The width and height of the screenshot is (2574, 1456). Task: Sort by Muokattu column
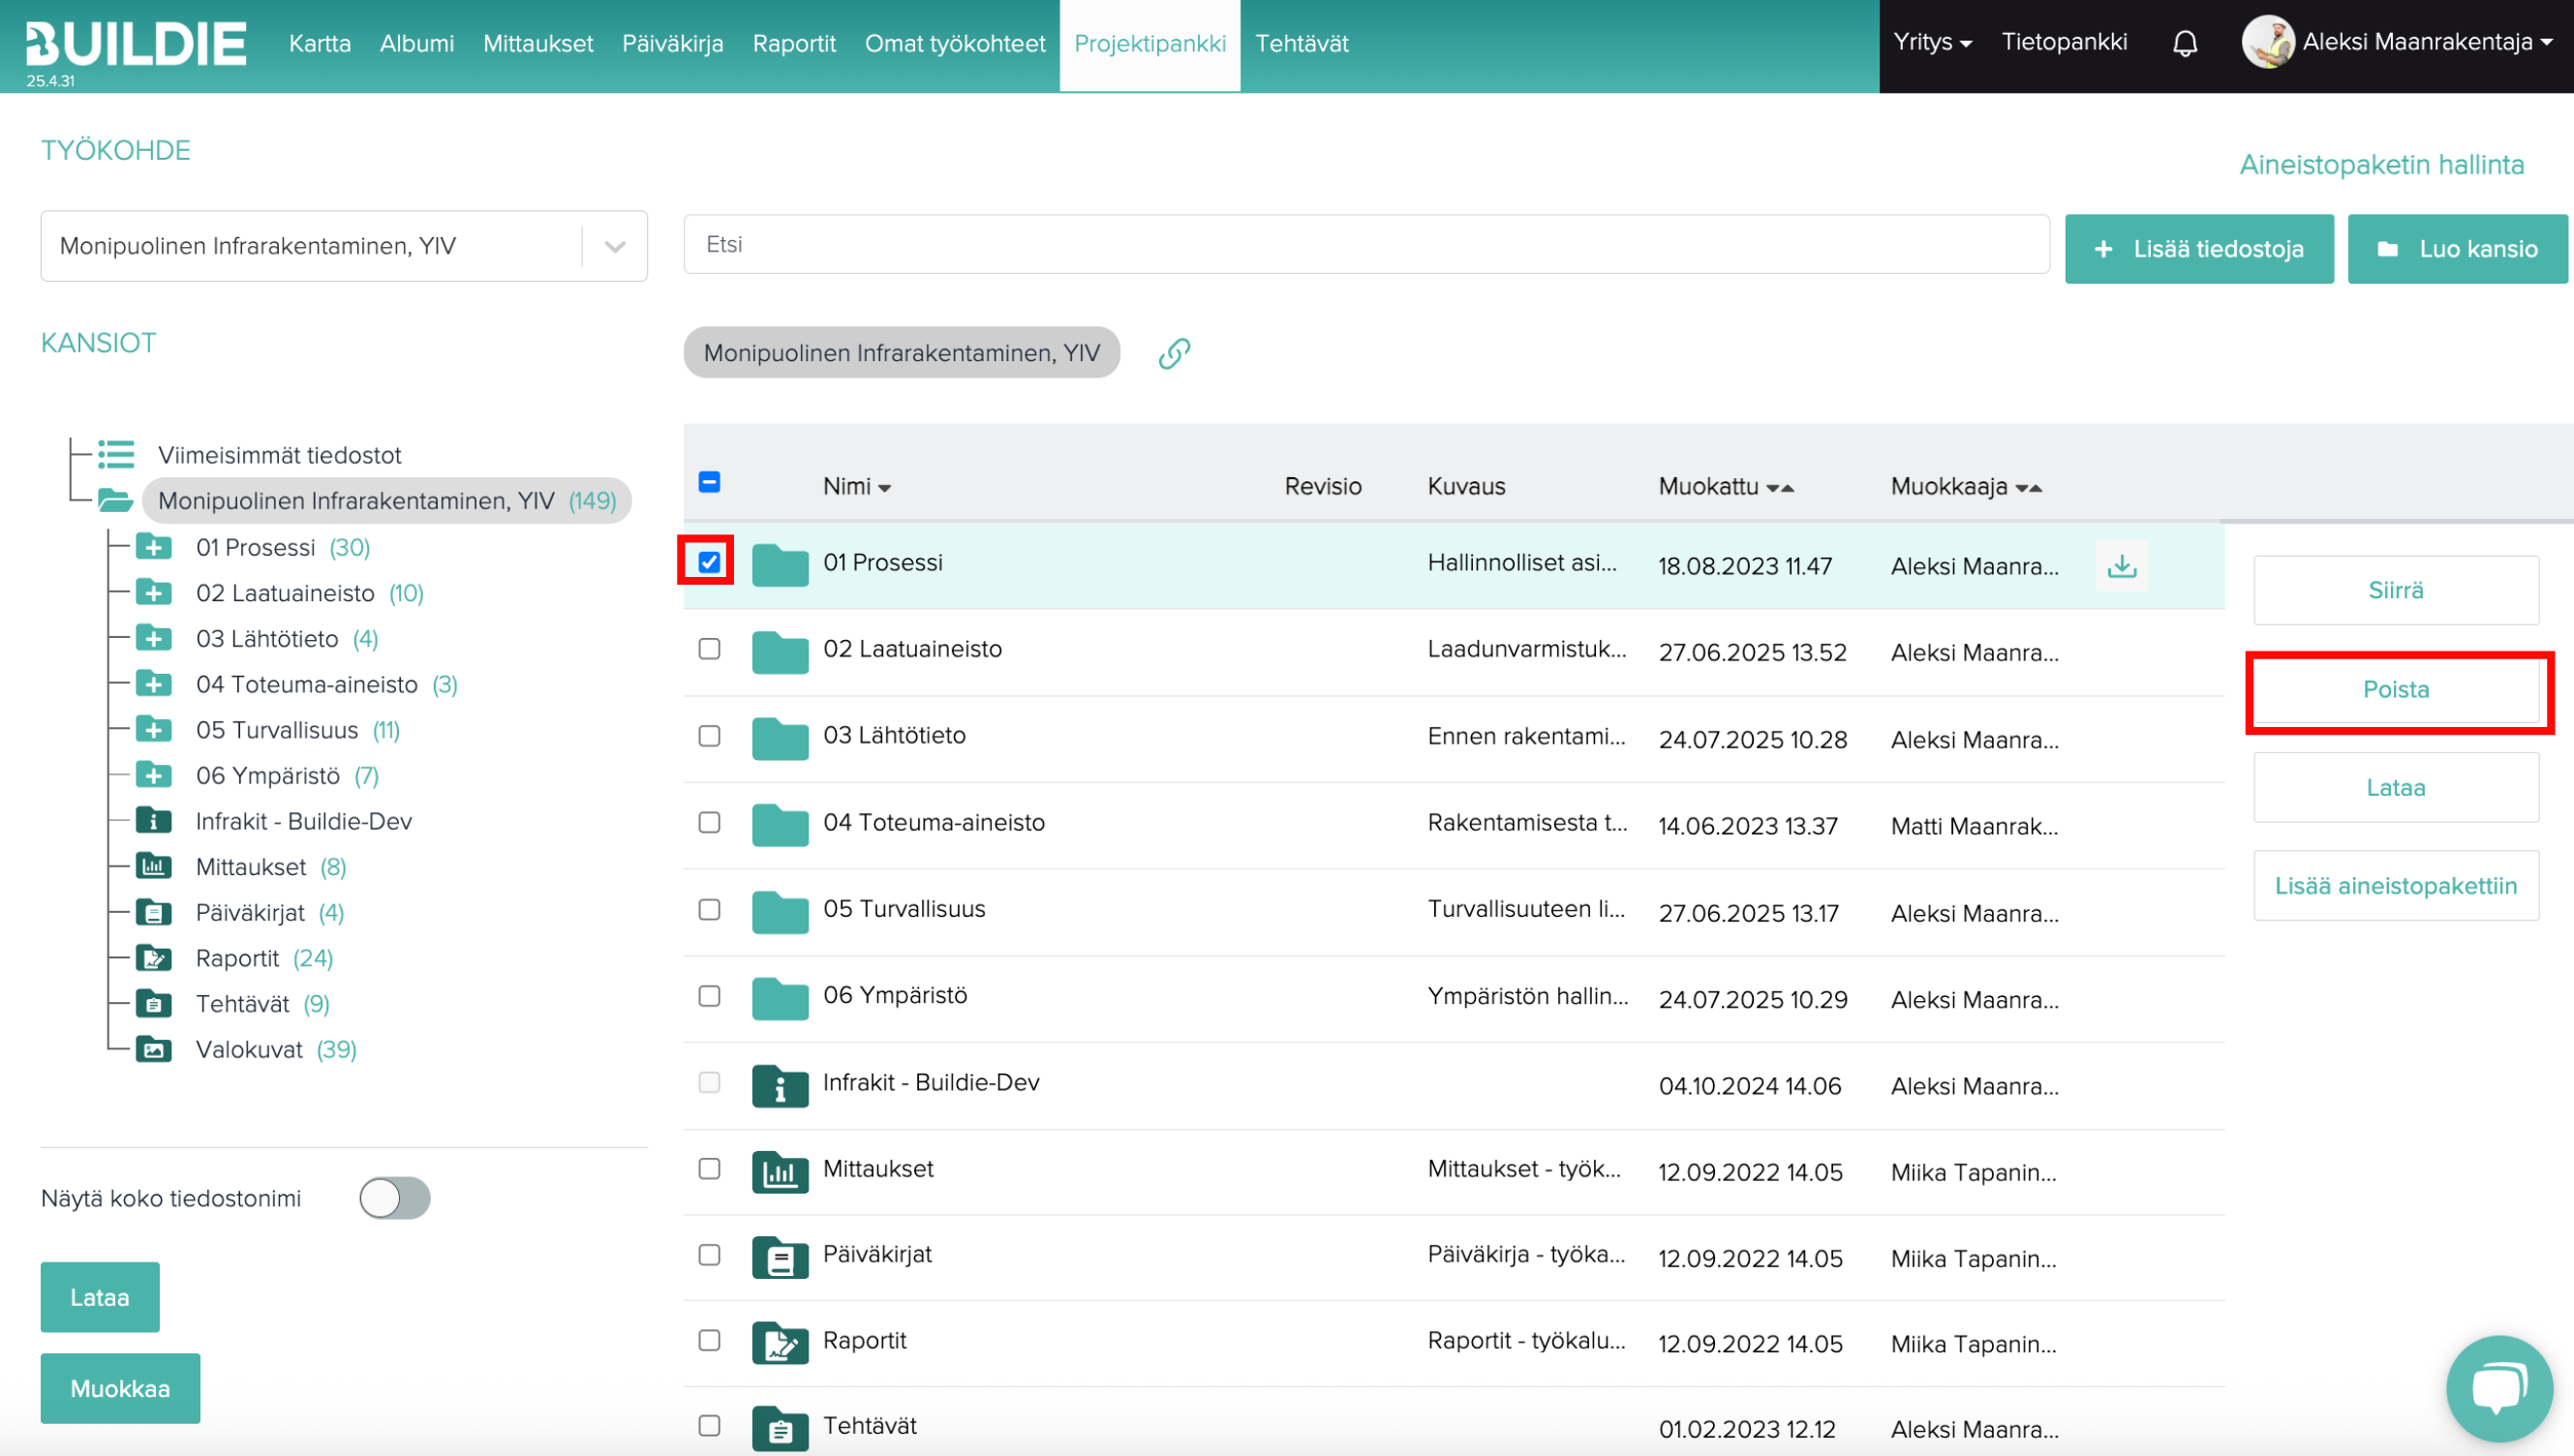coord(1726,486)
